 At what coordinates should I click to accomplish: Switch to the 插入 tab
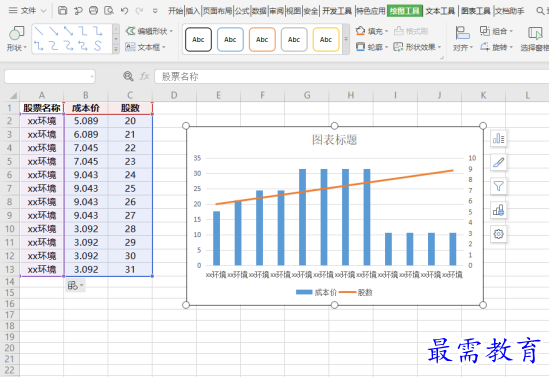point(192,11)
